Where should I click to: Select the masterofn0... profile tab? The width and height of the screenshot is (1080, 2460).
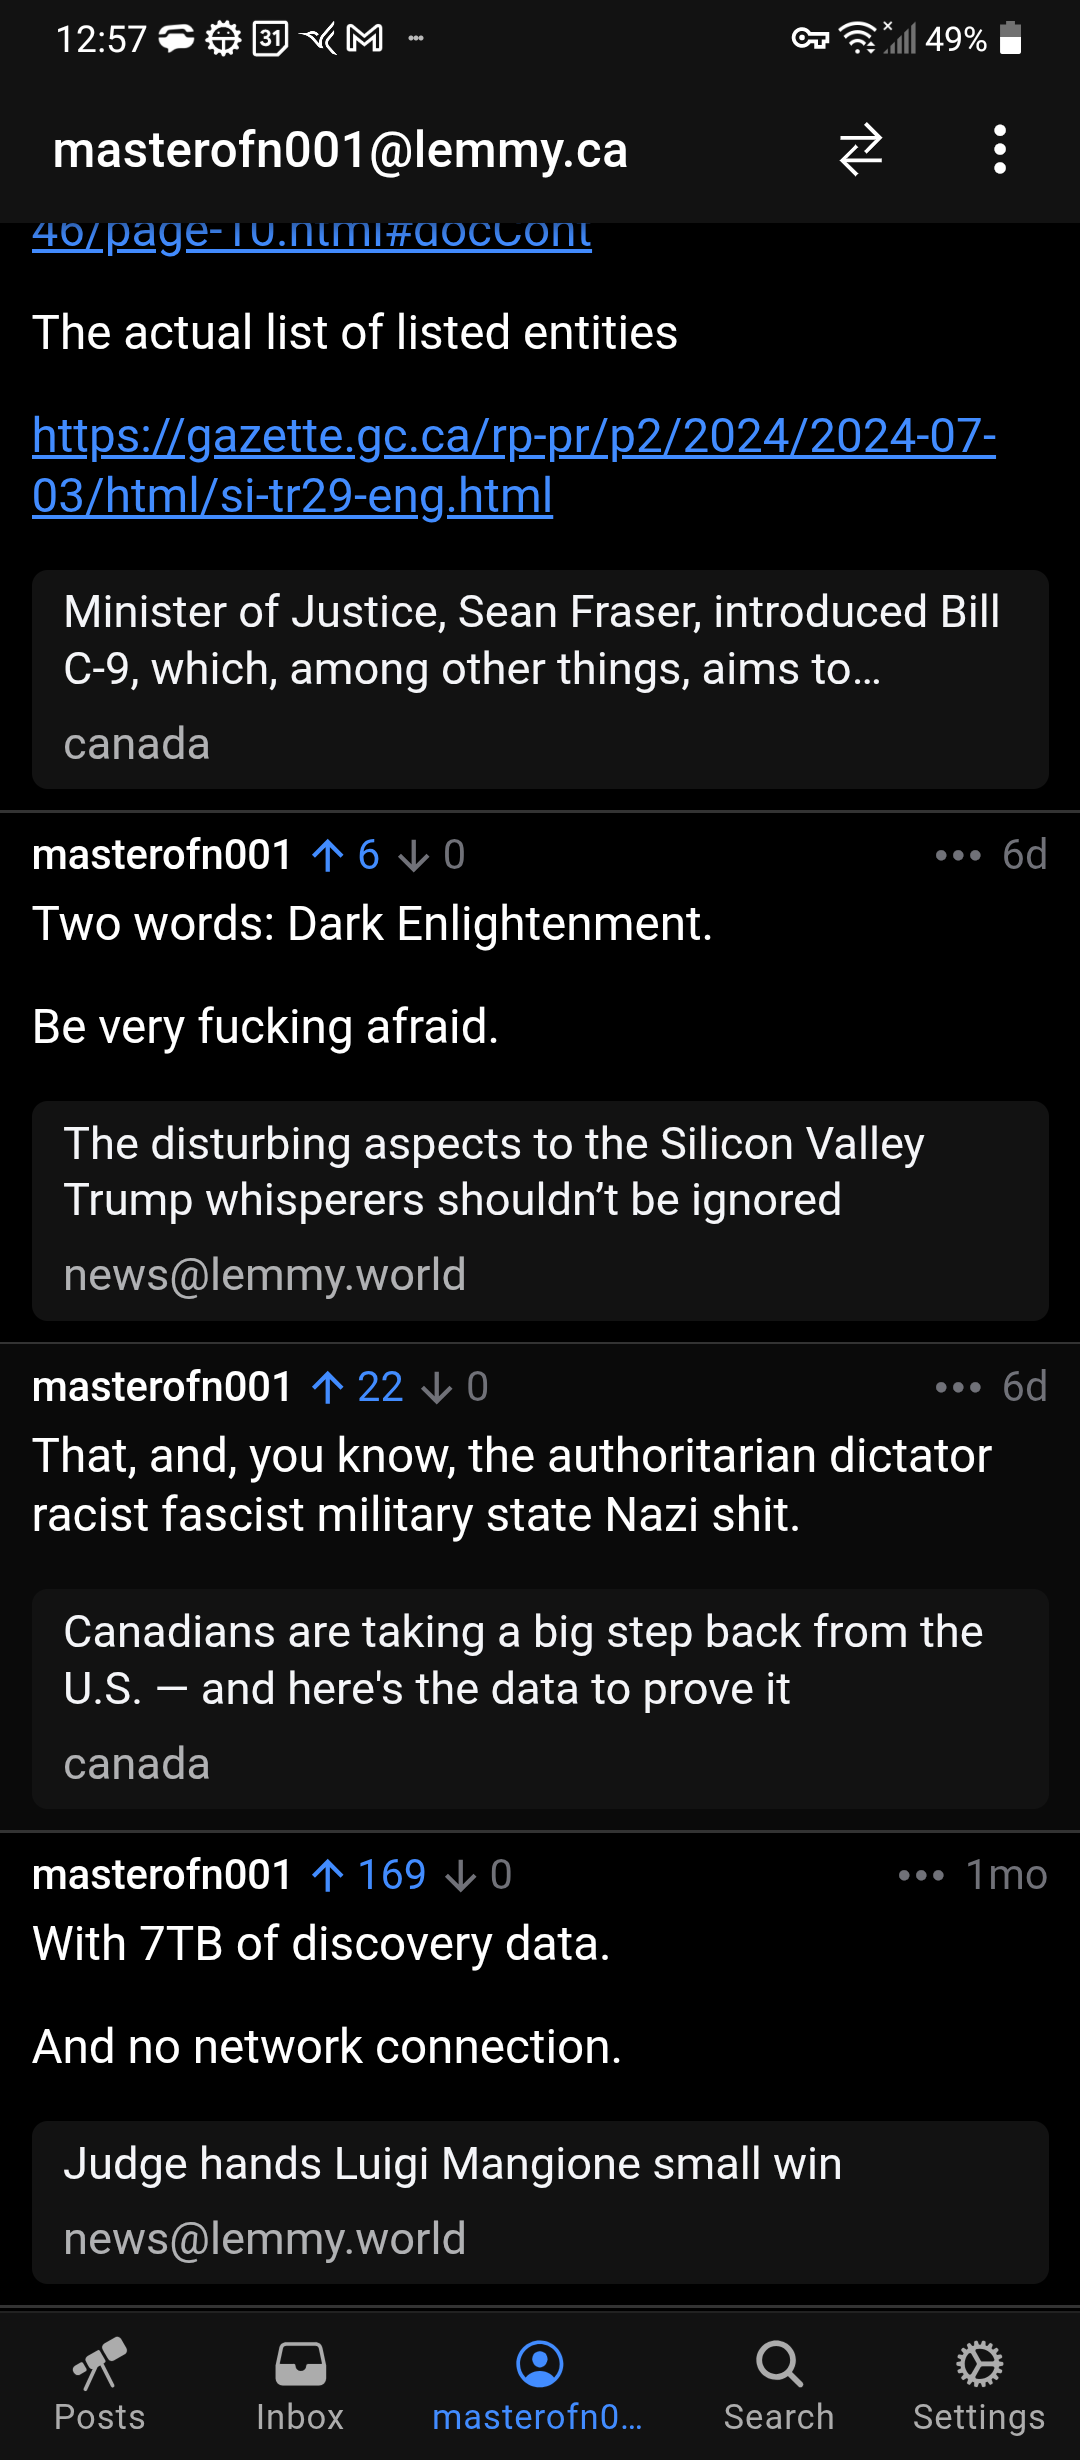click(x=539, y=2385)
